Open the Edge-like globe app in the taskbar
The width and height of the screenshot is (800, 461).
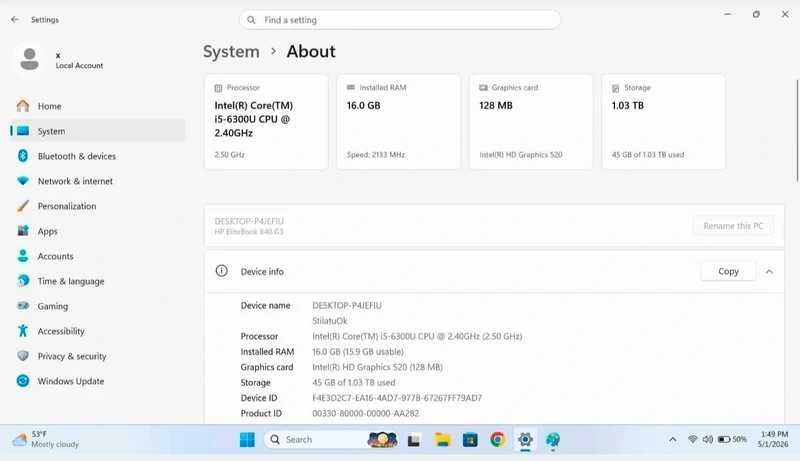point(553,440)
